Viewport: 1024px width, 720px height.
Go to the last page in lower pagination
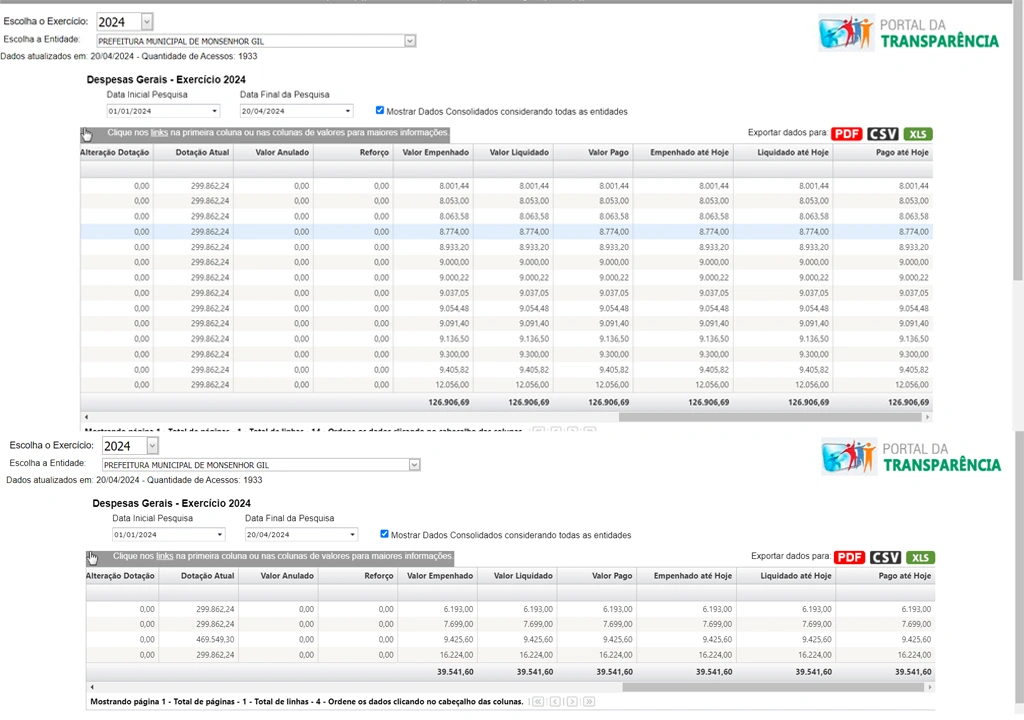(x=589, y=702)
